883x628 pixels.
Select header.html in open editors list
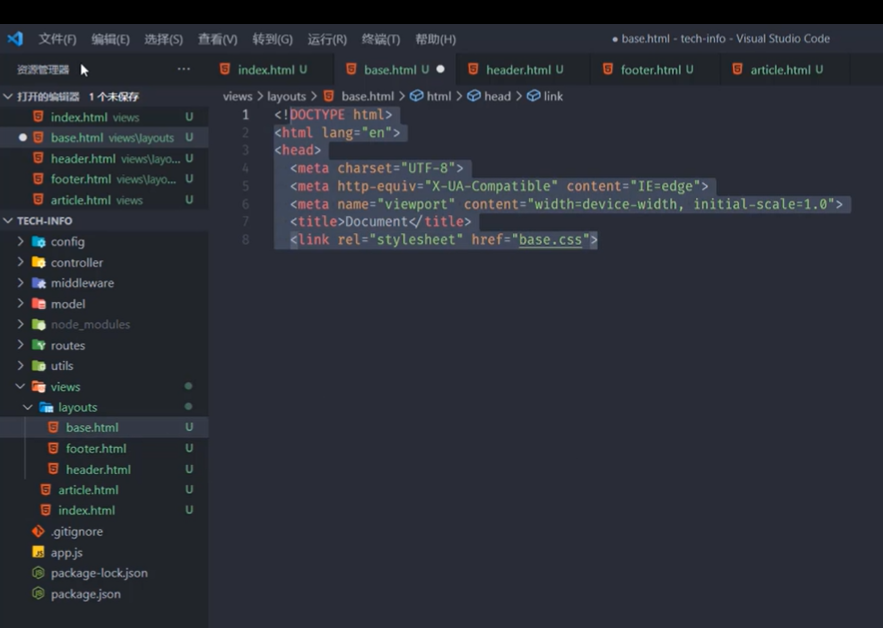(x=104, y=159)
